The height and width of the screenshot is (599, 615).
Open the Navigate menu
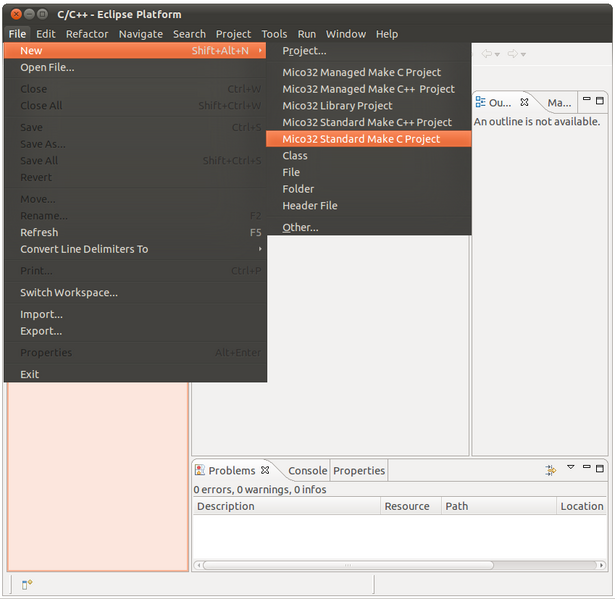tap(140, 34)
